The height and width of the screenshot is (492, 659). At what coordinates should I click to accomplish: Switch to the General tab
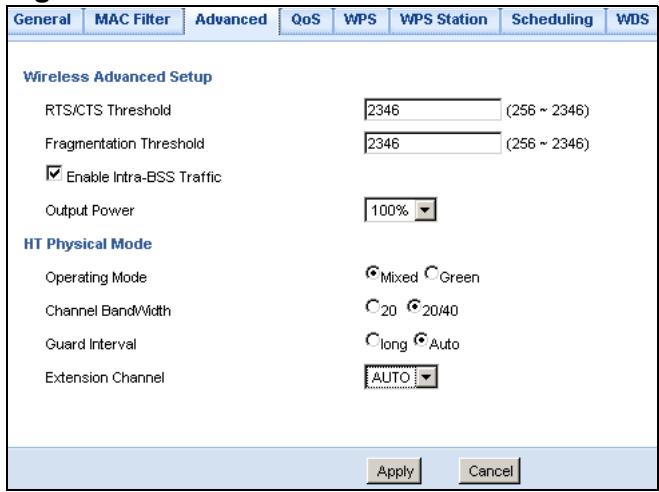42,20
